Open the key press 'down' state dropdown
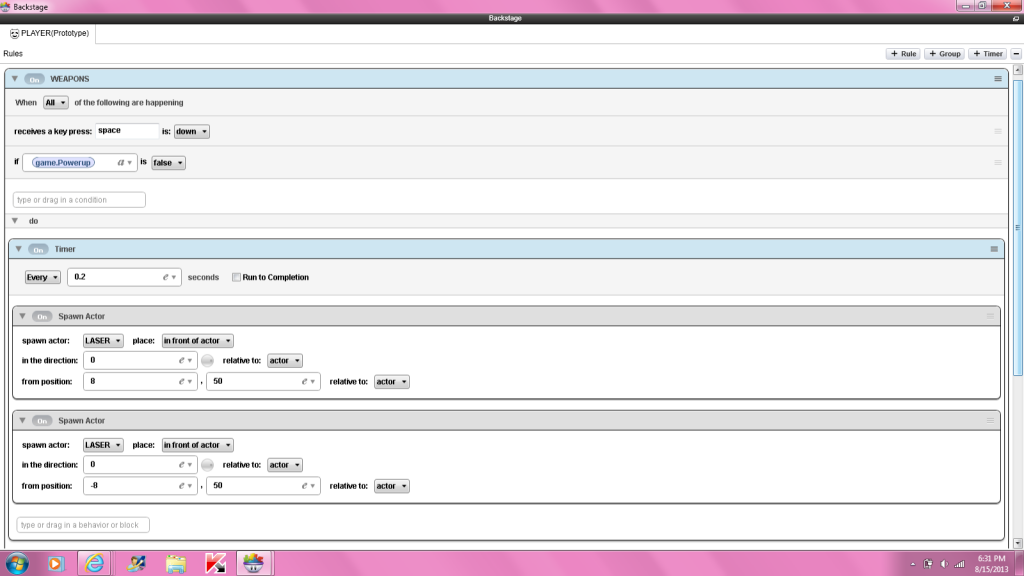This screenshot has width=1024, height=576. tap(192, 131)
